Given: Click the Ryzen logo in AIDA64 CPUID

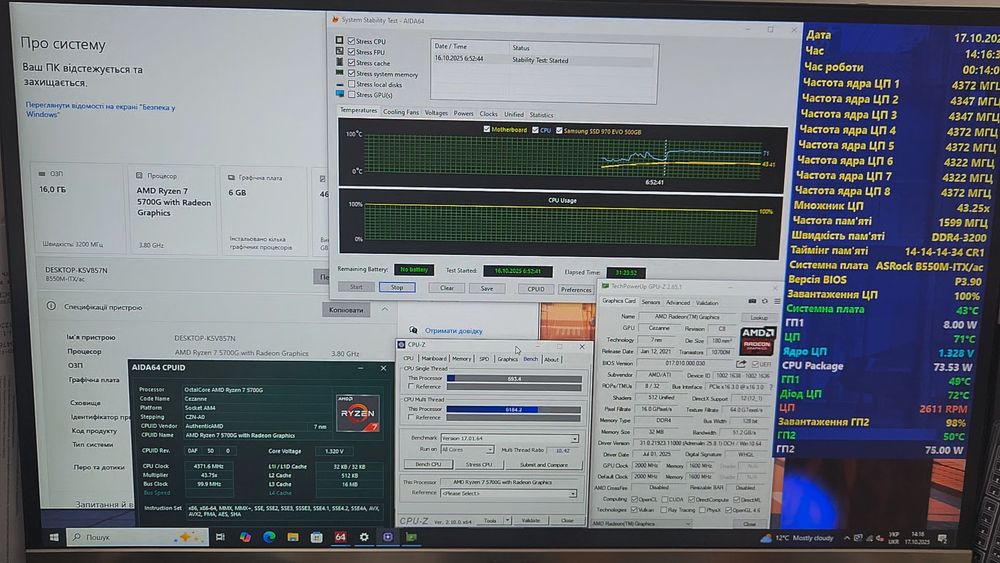Looking at the screenshot, I should [x=358, y=413].
